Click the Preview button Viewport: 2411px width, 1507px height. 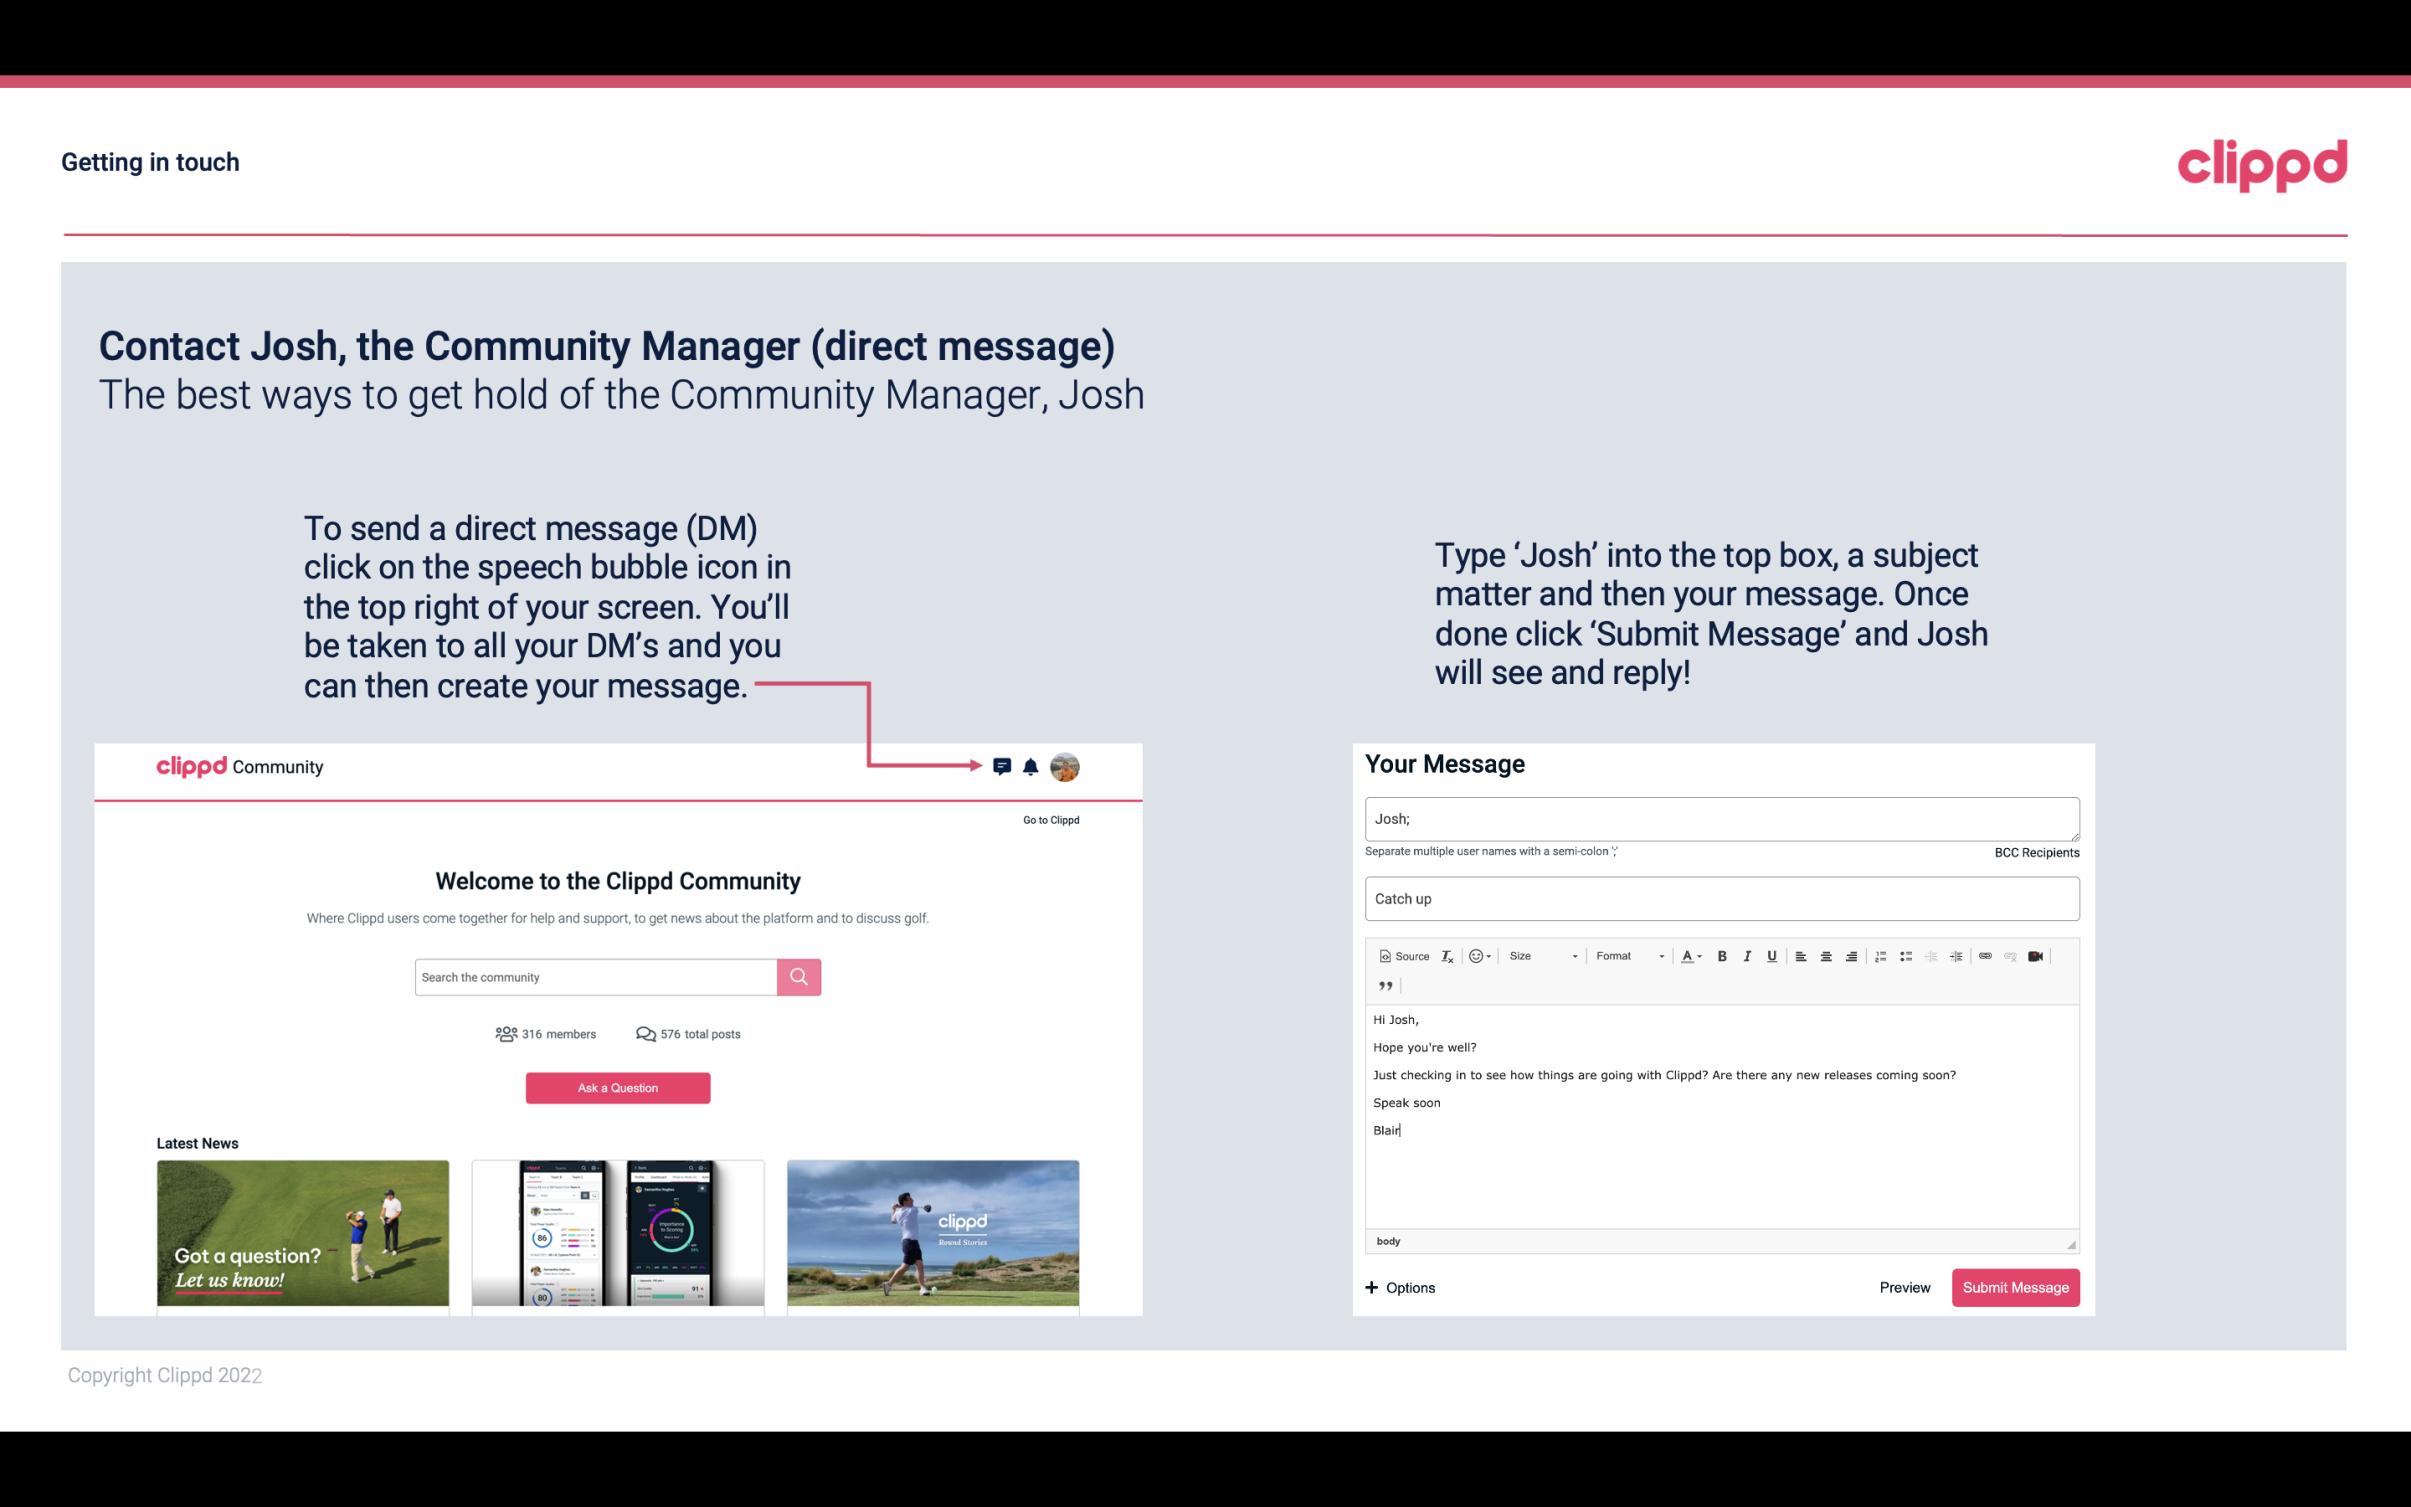(1904, 1288)
